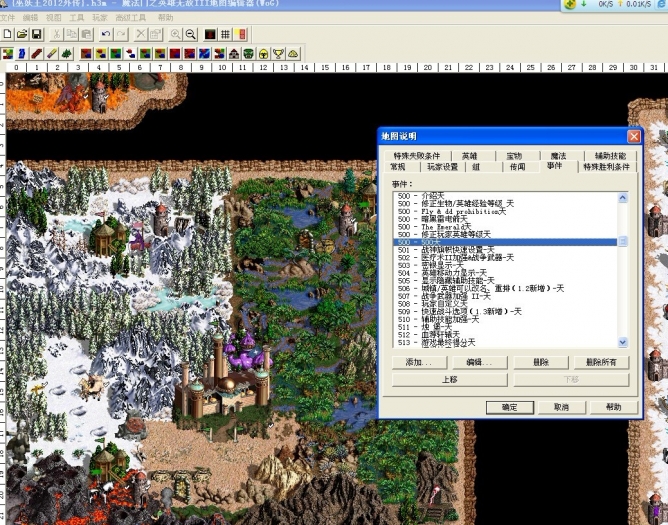Click the Open folder icon

pyautogui.click(x=22, y=34)
